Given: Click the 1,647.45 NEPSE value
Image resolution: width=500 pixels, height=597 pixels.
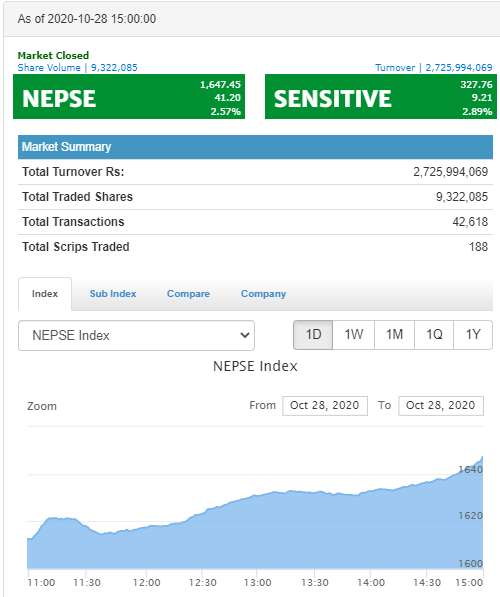Looking at the screenshot, I should 220,85.
